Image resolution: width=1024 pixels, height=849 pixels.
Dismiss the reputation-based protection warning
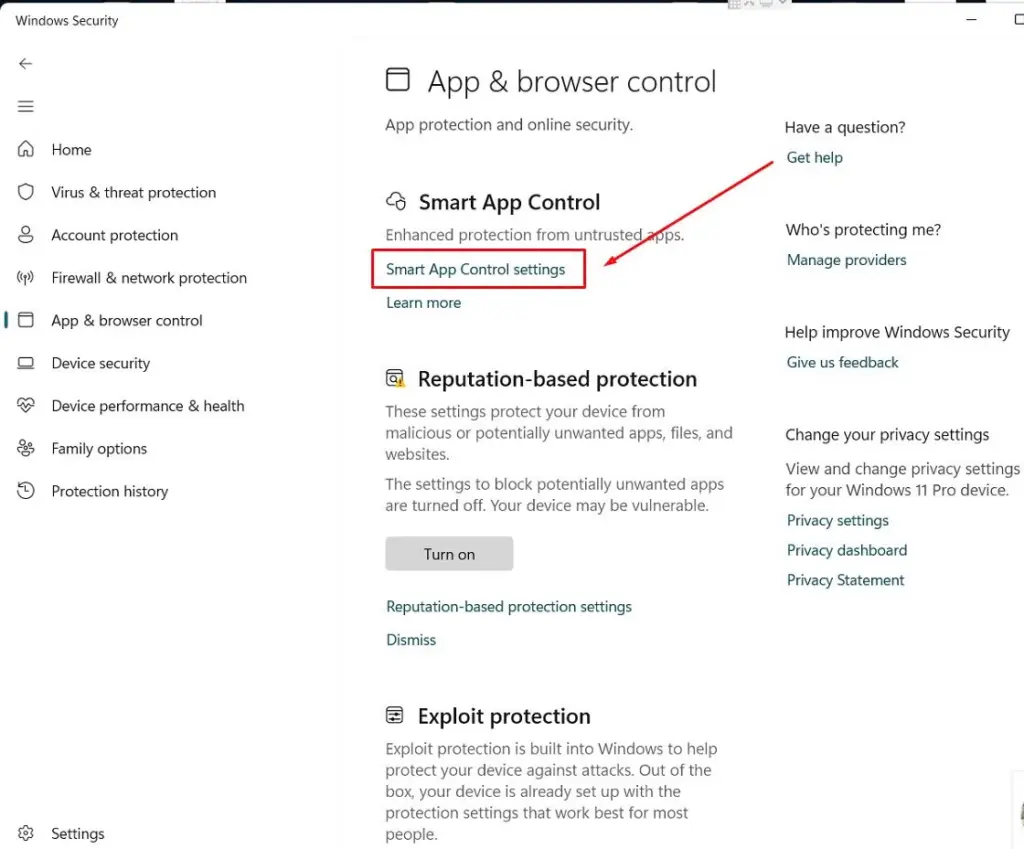tap(411, 640)
